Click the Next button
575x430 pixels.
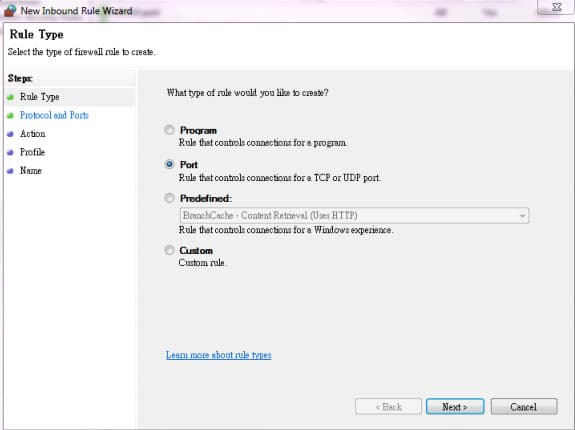[455, 407]
